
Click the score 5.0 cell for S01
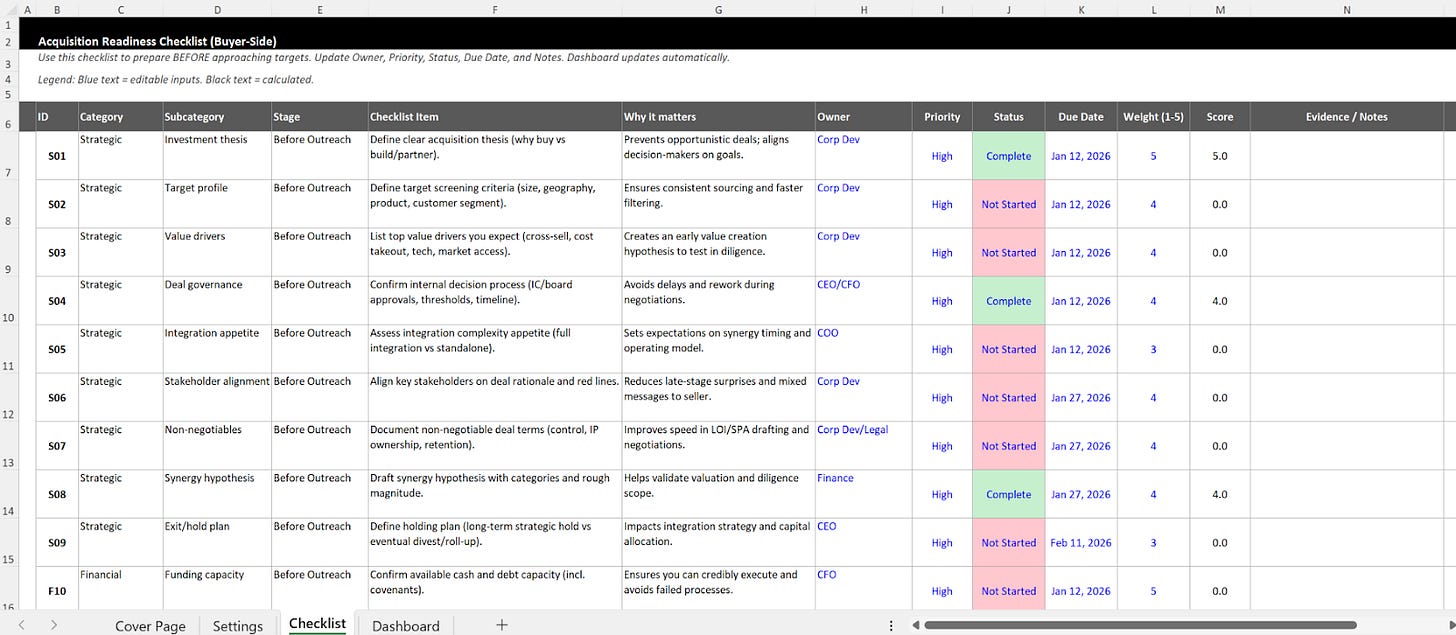click(x=1219, y=156)
